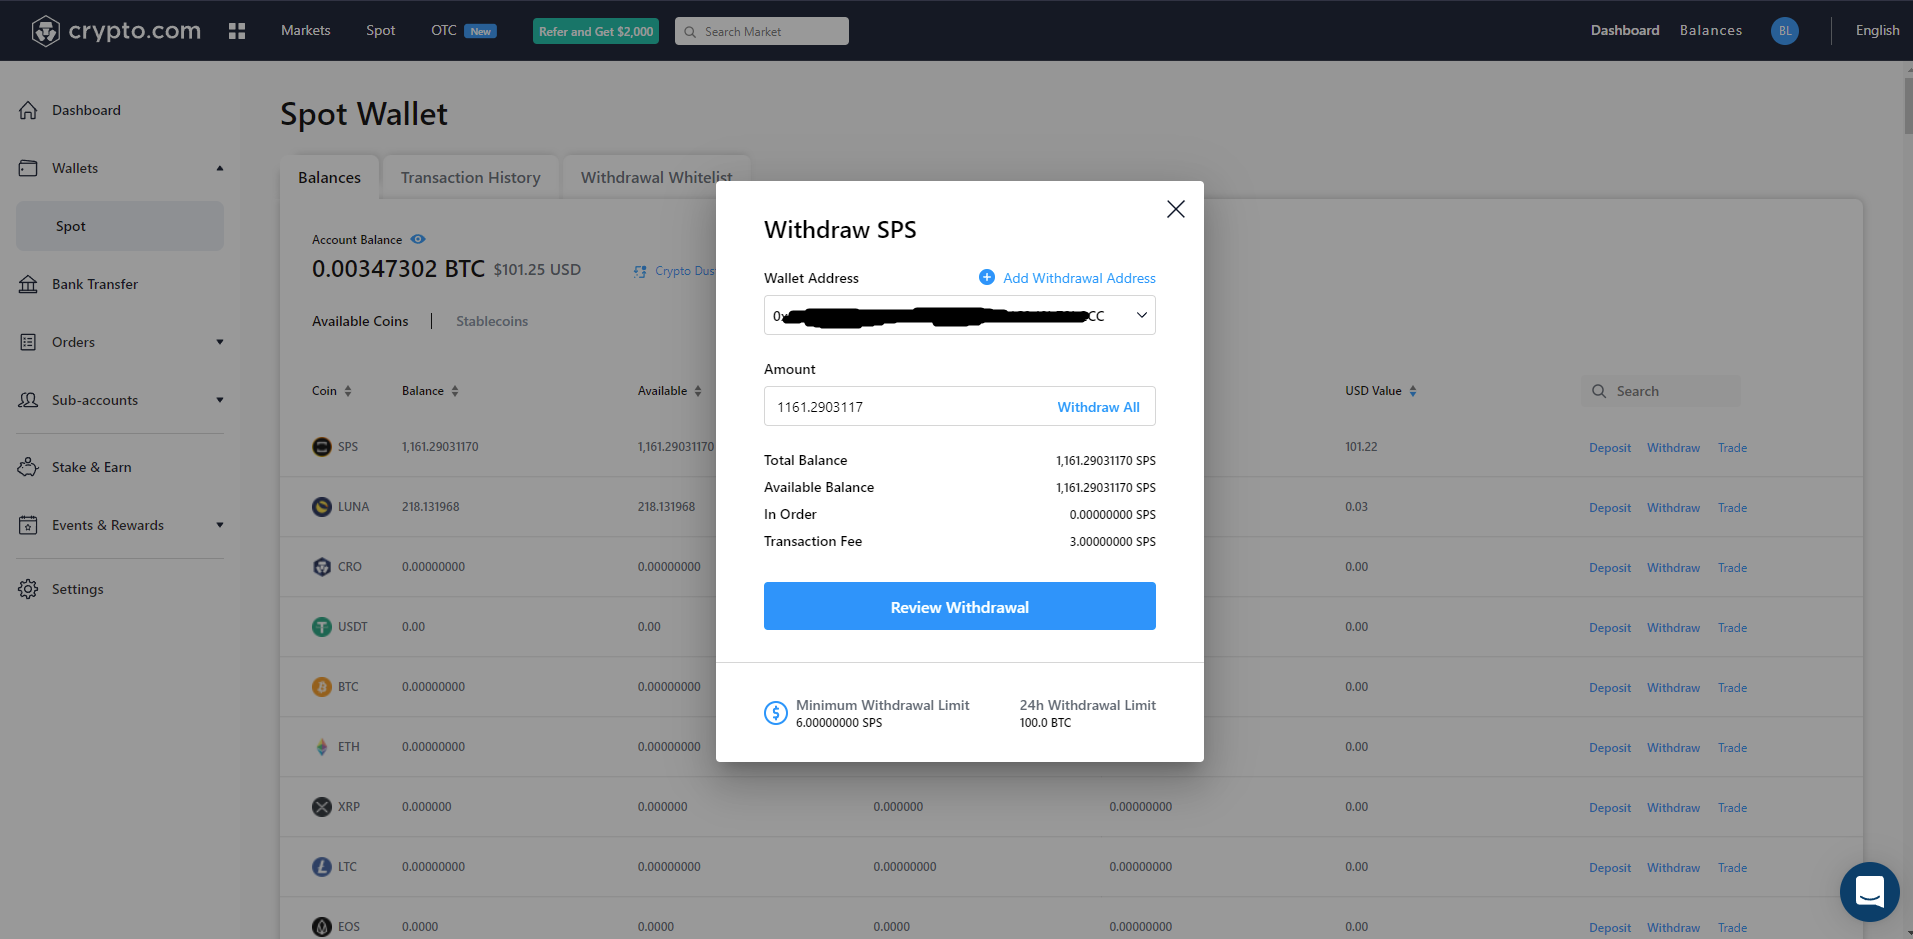Click the BL profile avatar
Screen dimensions: 1913x939
coord(1784,31)
